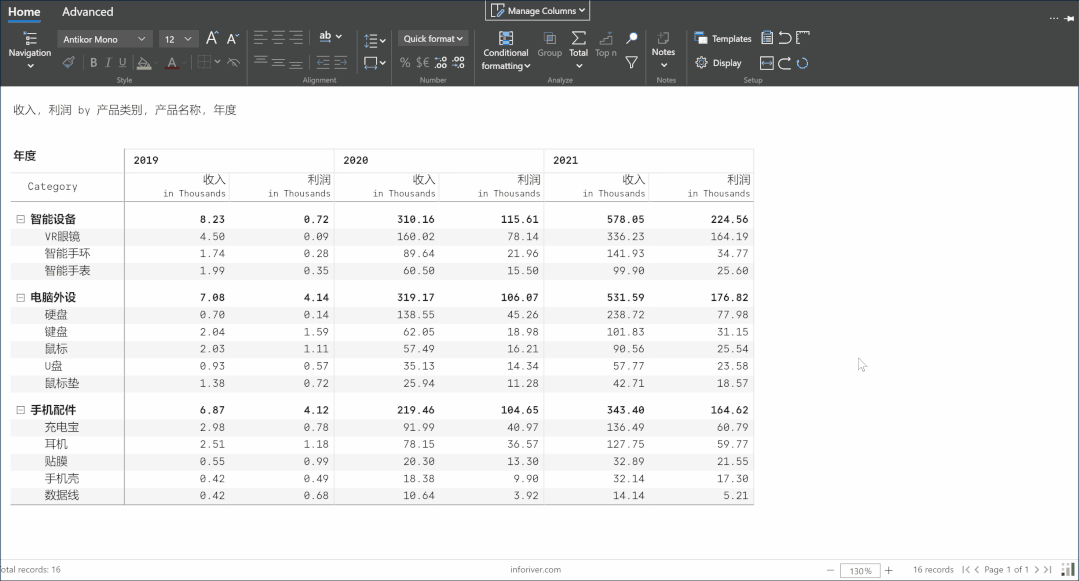1079x581 pixels.
Task: Open Display settings
Action: point(718,63)
